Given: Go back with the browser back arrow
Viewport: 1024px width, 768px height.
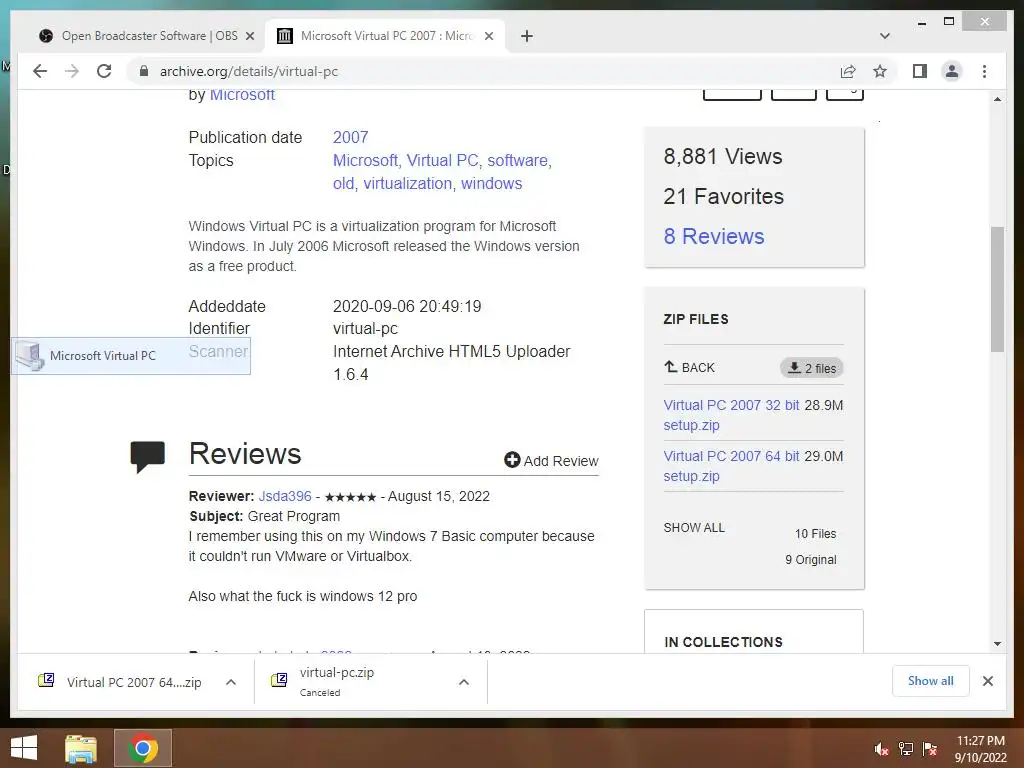Looking at the screenshot, I should pos(40,71).
